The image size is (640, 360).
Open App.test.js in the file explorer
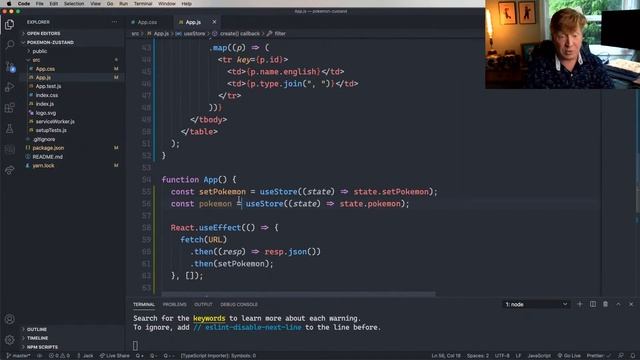pos(48,86)
